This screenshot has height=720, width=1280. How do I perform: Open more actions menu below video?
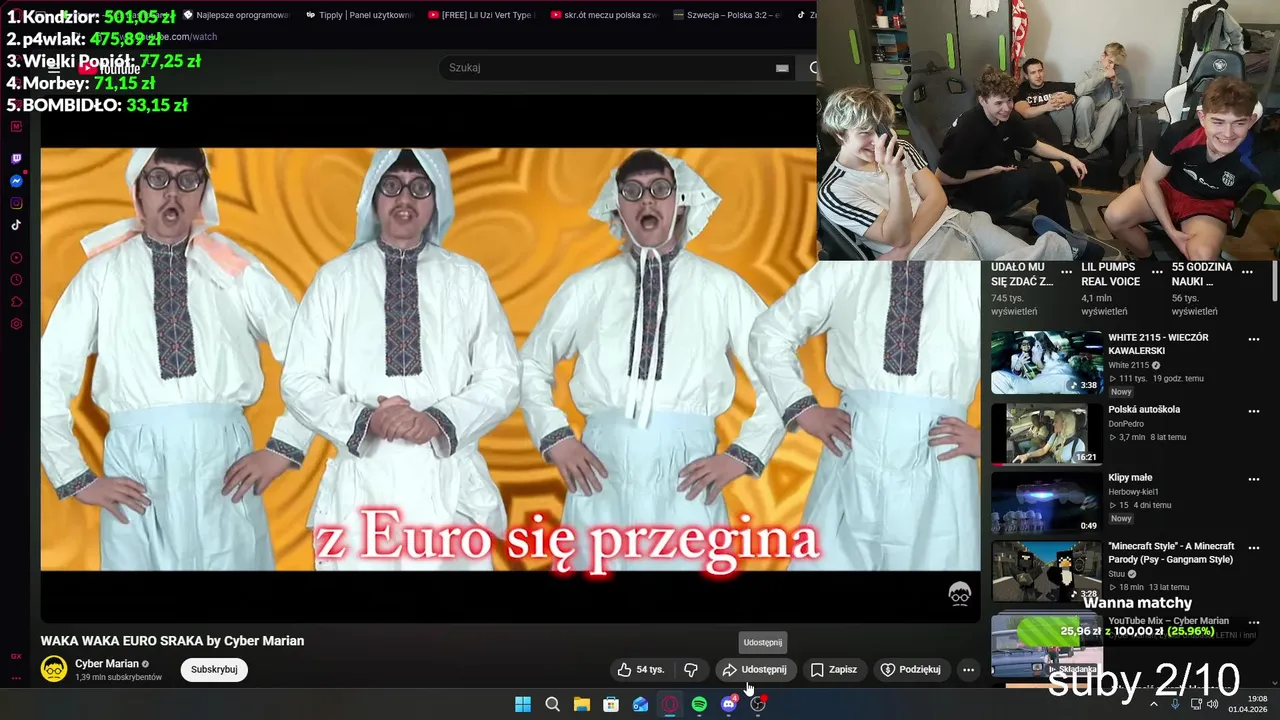click(968, 670)
